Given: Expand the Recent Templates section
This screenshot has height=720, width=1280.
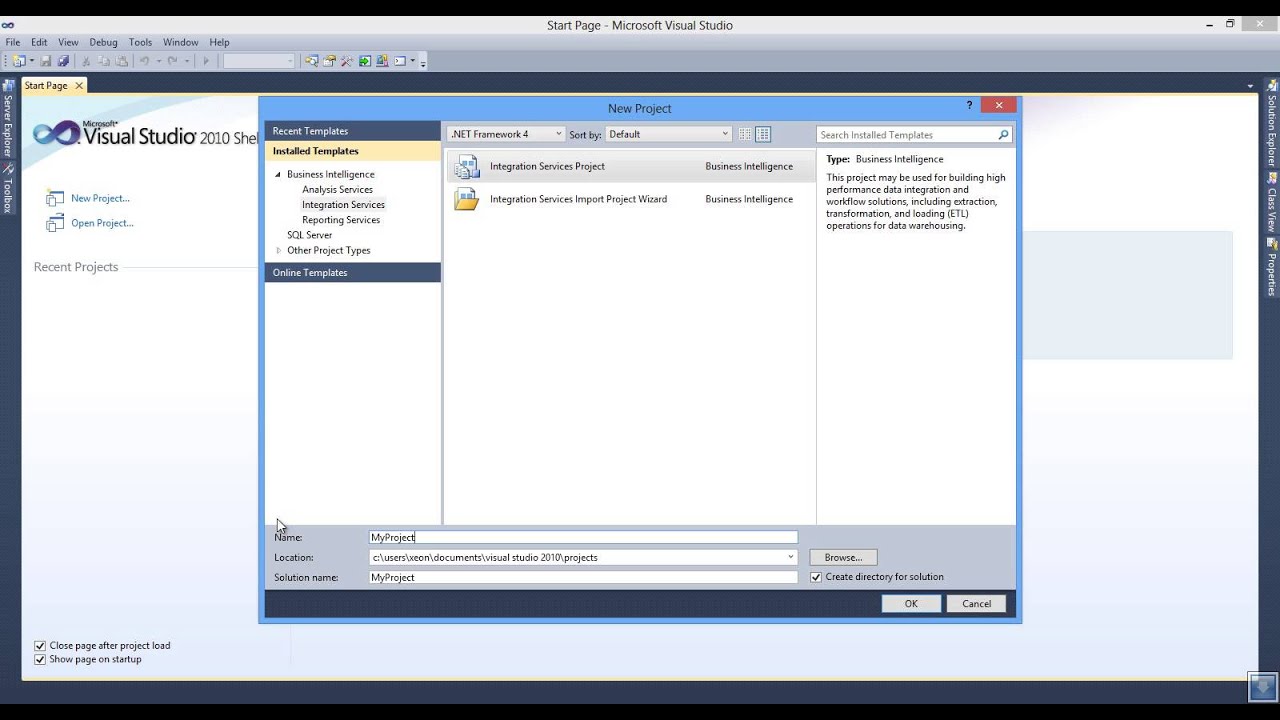Looking at the screenshot, I should tap(352, 131).
